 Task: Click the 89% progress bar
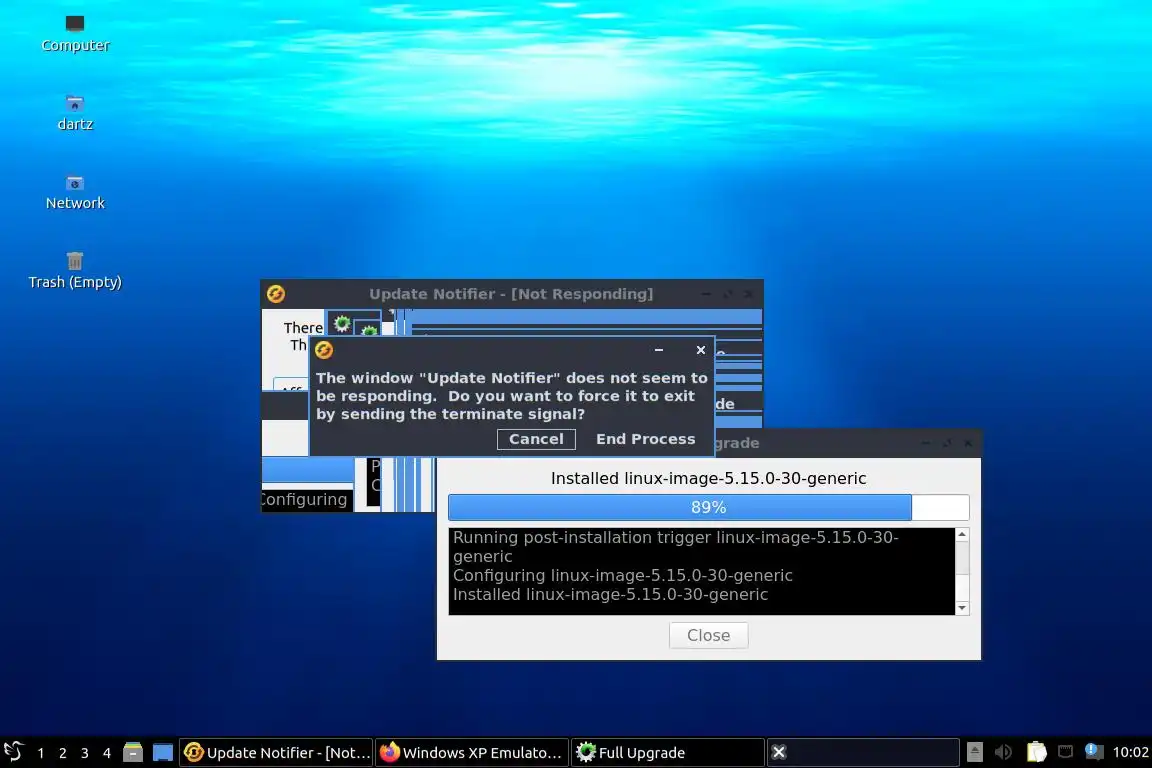[x=708, y=507]
